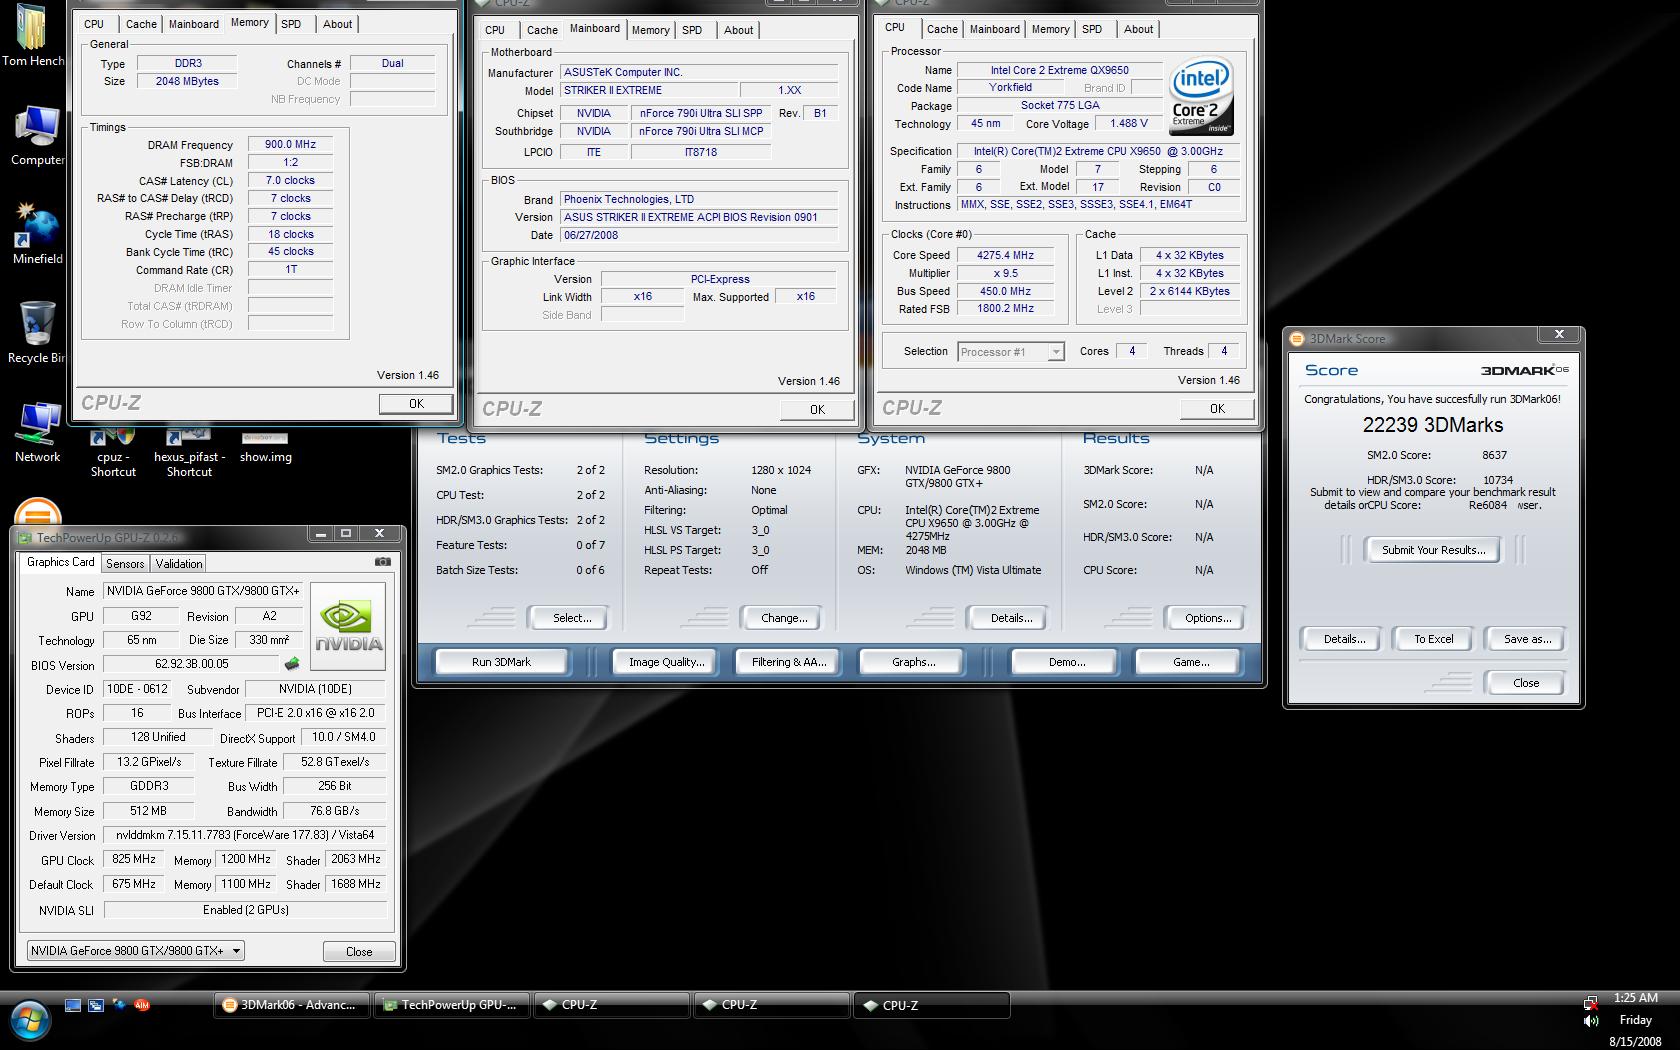This screenshot has width=1680, height=1050.
Task: Open the Windows Start orb
Action: 30,1021
